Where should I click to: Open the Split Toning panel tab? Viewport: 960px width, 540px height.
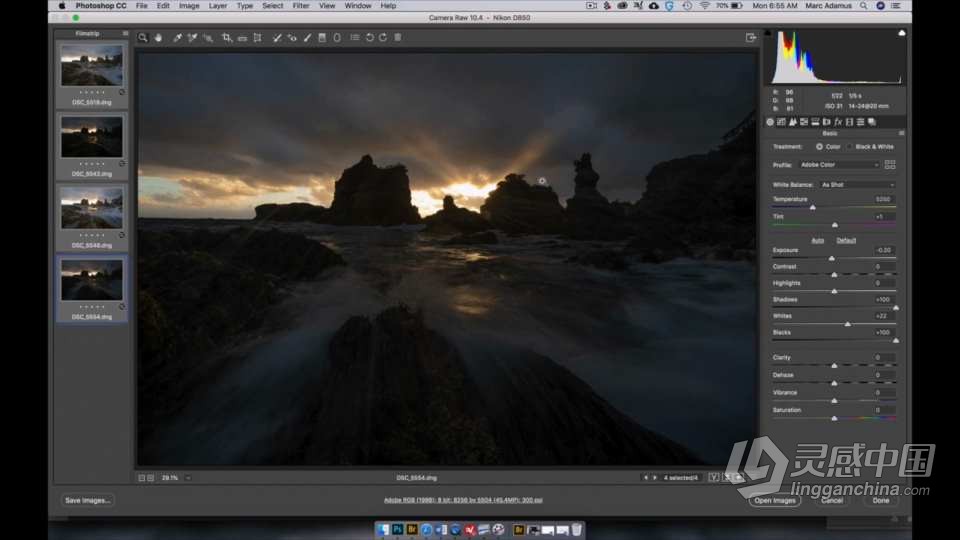coord(816,122)
